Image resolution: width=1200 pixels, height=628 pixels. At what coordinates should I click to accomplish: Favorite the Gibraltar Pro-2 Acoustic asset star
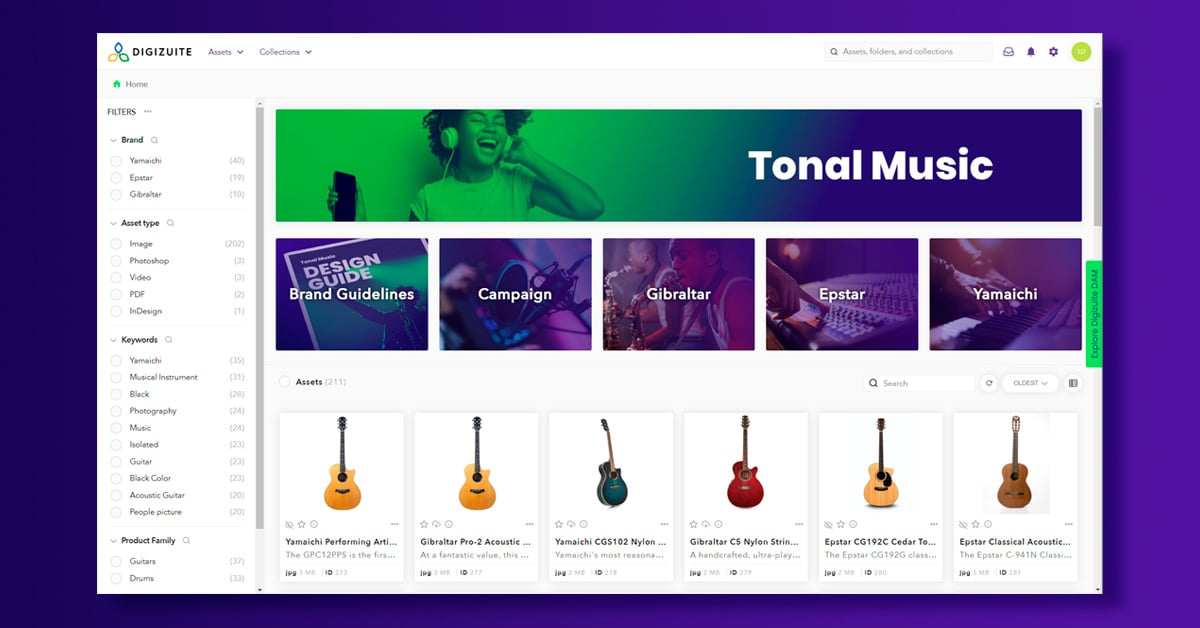pyautogui.click(x=425, y=524)
